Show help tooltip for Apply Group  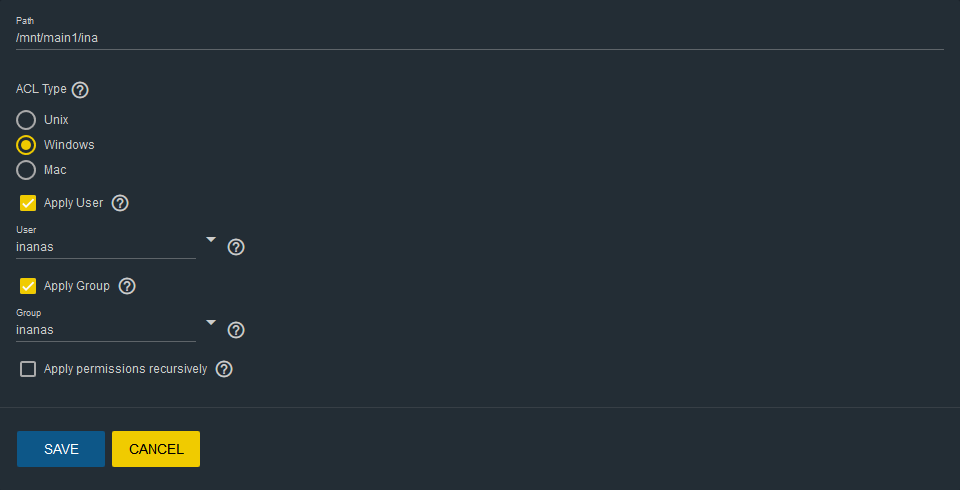127,286
